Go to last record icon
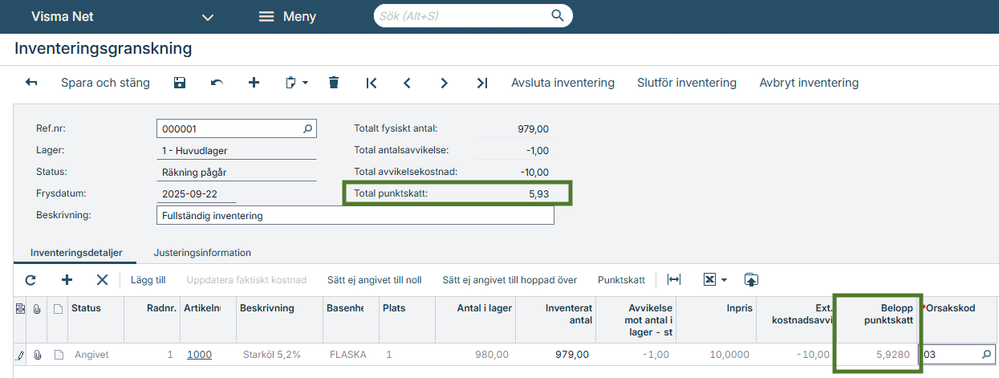 point(482,83)
